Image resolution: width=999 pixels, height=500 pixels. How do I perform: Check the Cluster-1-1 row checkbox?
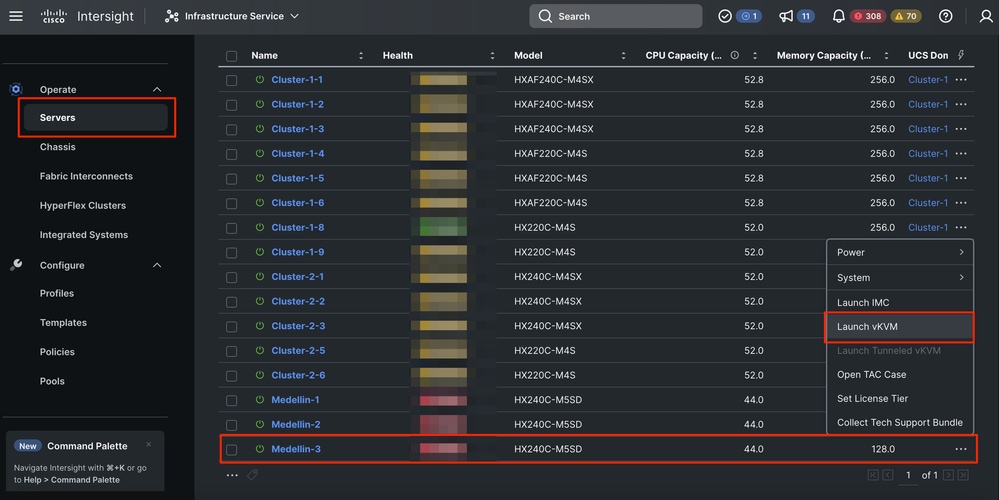pos(231,80)
